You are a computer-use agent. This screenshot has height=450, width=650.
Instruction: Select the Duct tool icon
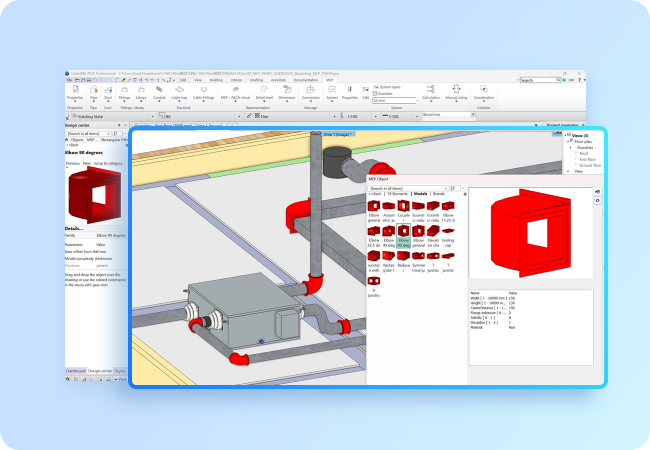click(109, 91)
